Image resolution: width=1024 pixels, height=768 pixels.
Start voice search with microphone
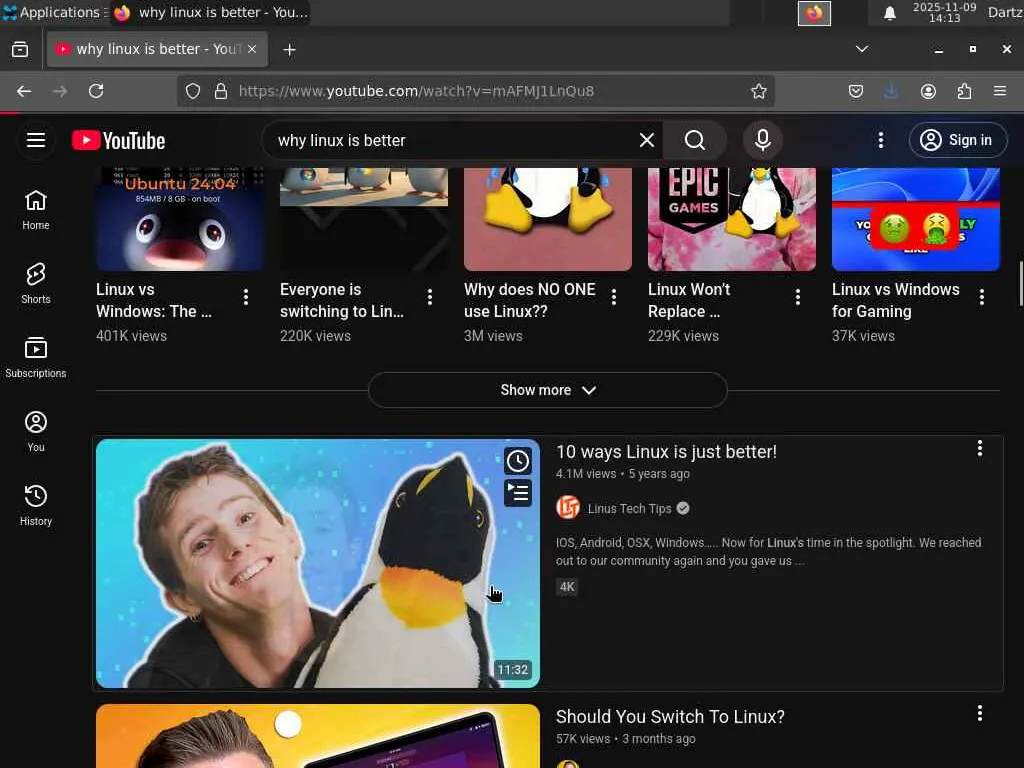coord(762,140)
